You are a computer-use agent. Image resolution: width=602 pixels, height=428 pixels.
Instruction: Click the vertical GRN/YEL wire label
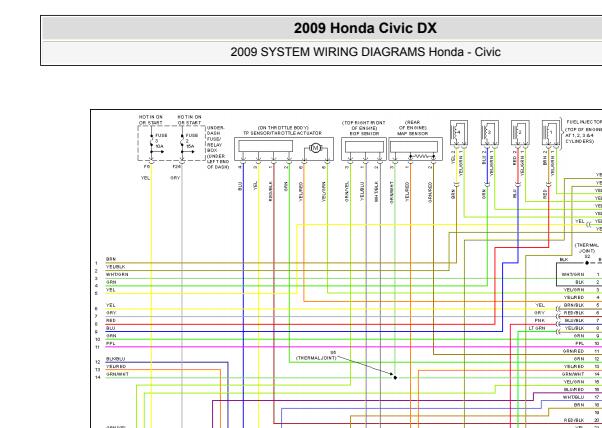347,192
